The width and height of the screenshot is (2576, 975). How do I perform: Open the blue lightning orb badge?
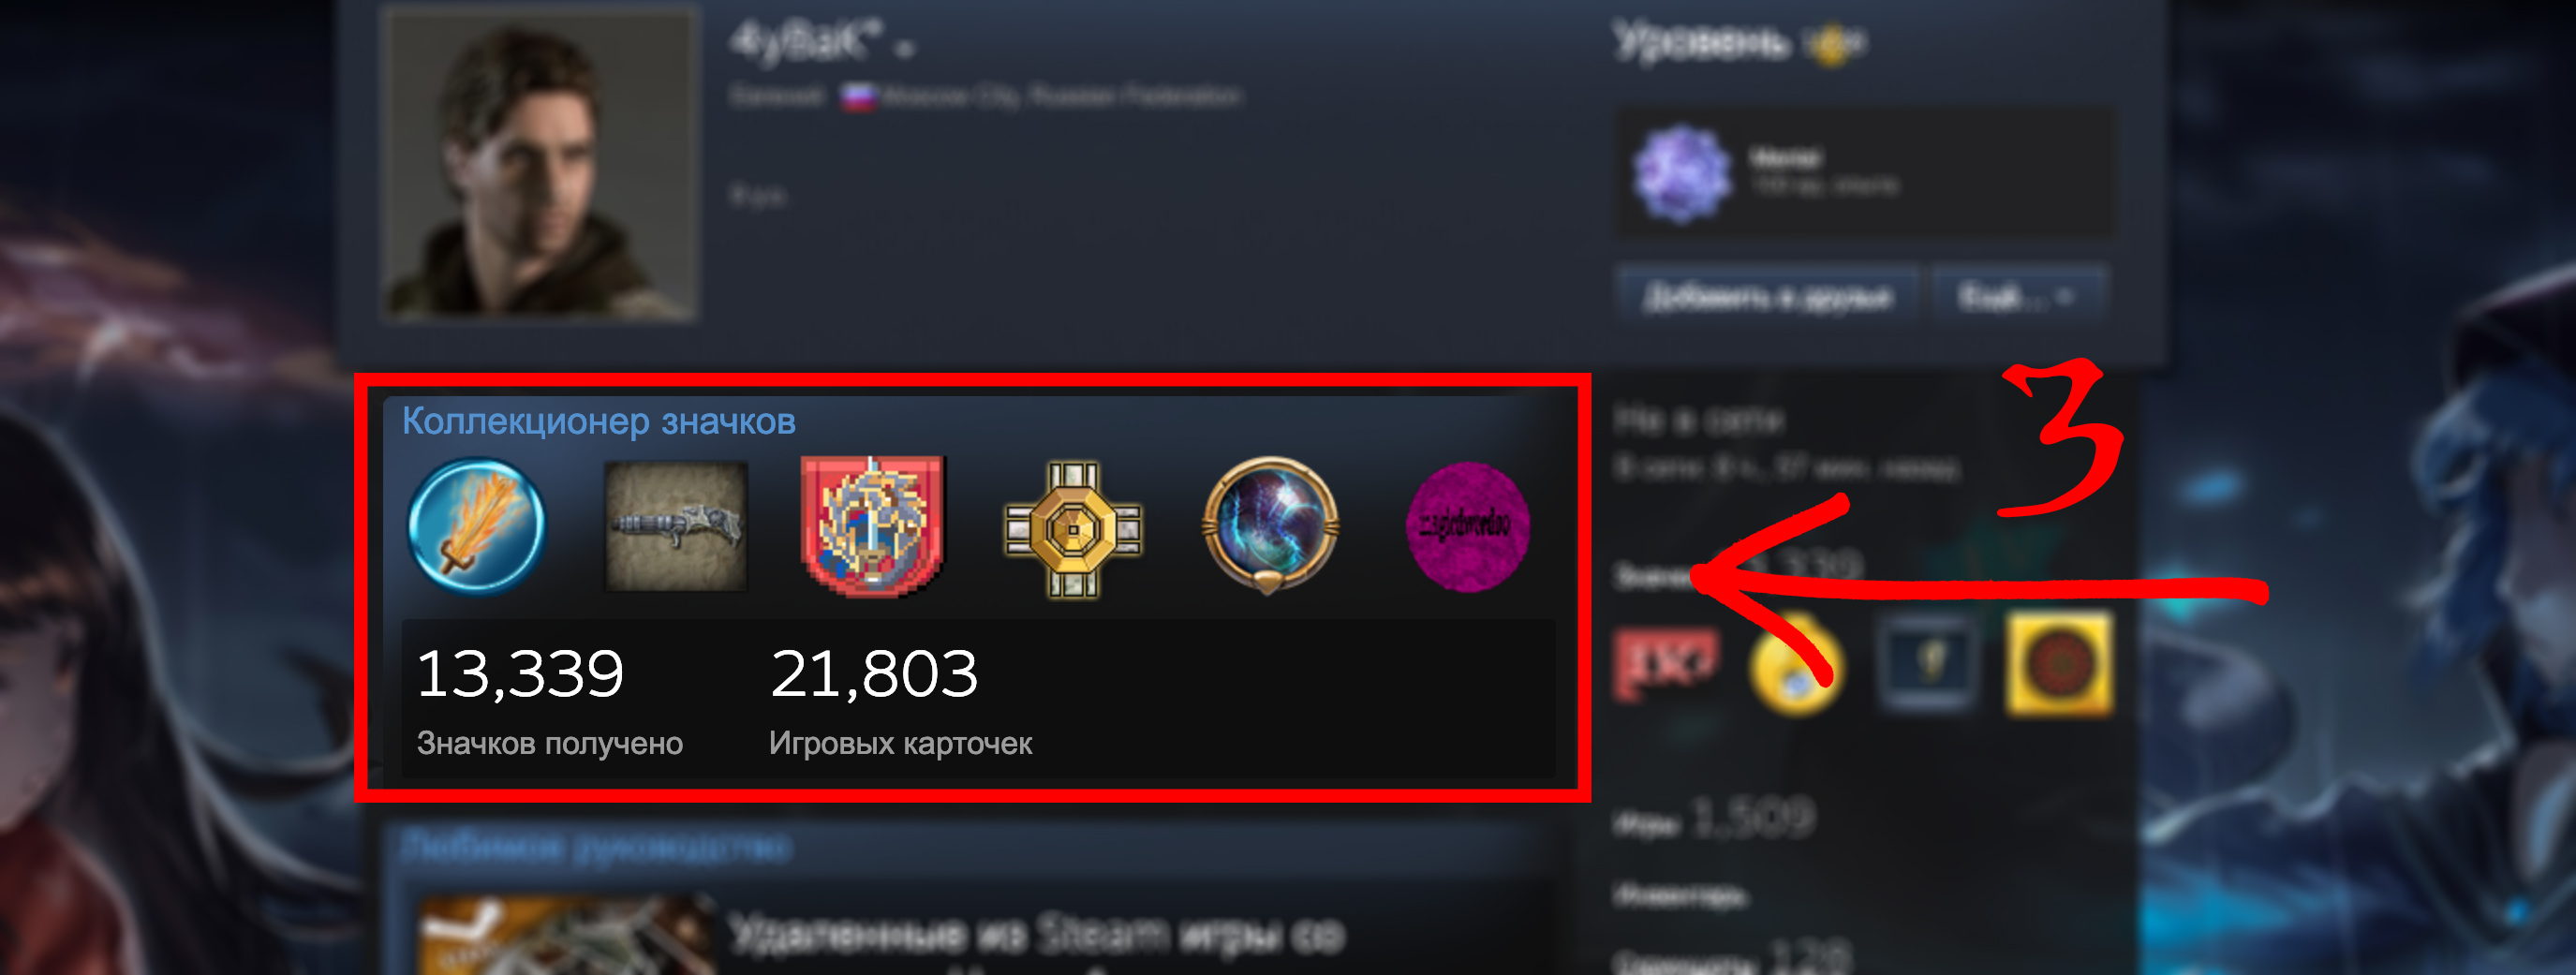pos(1270,525)
